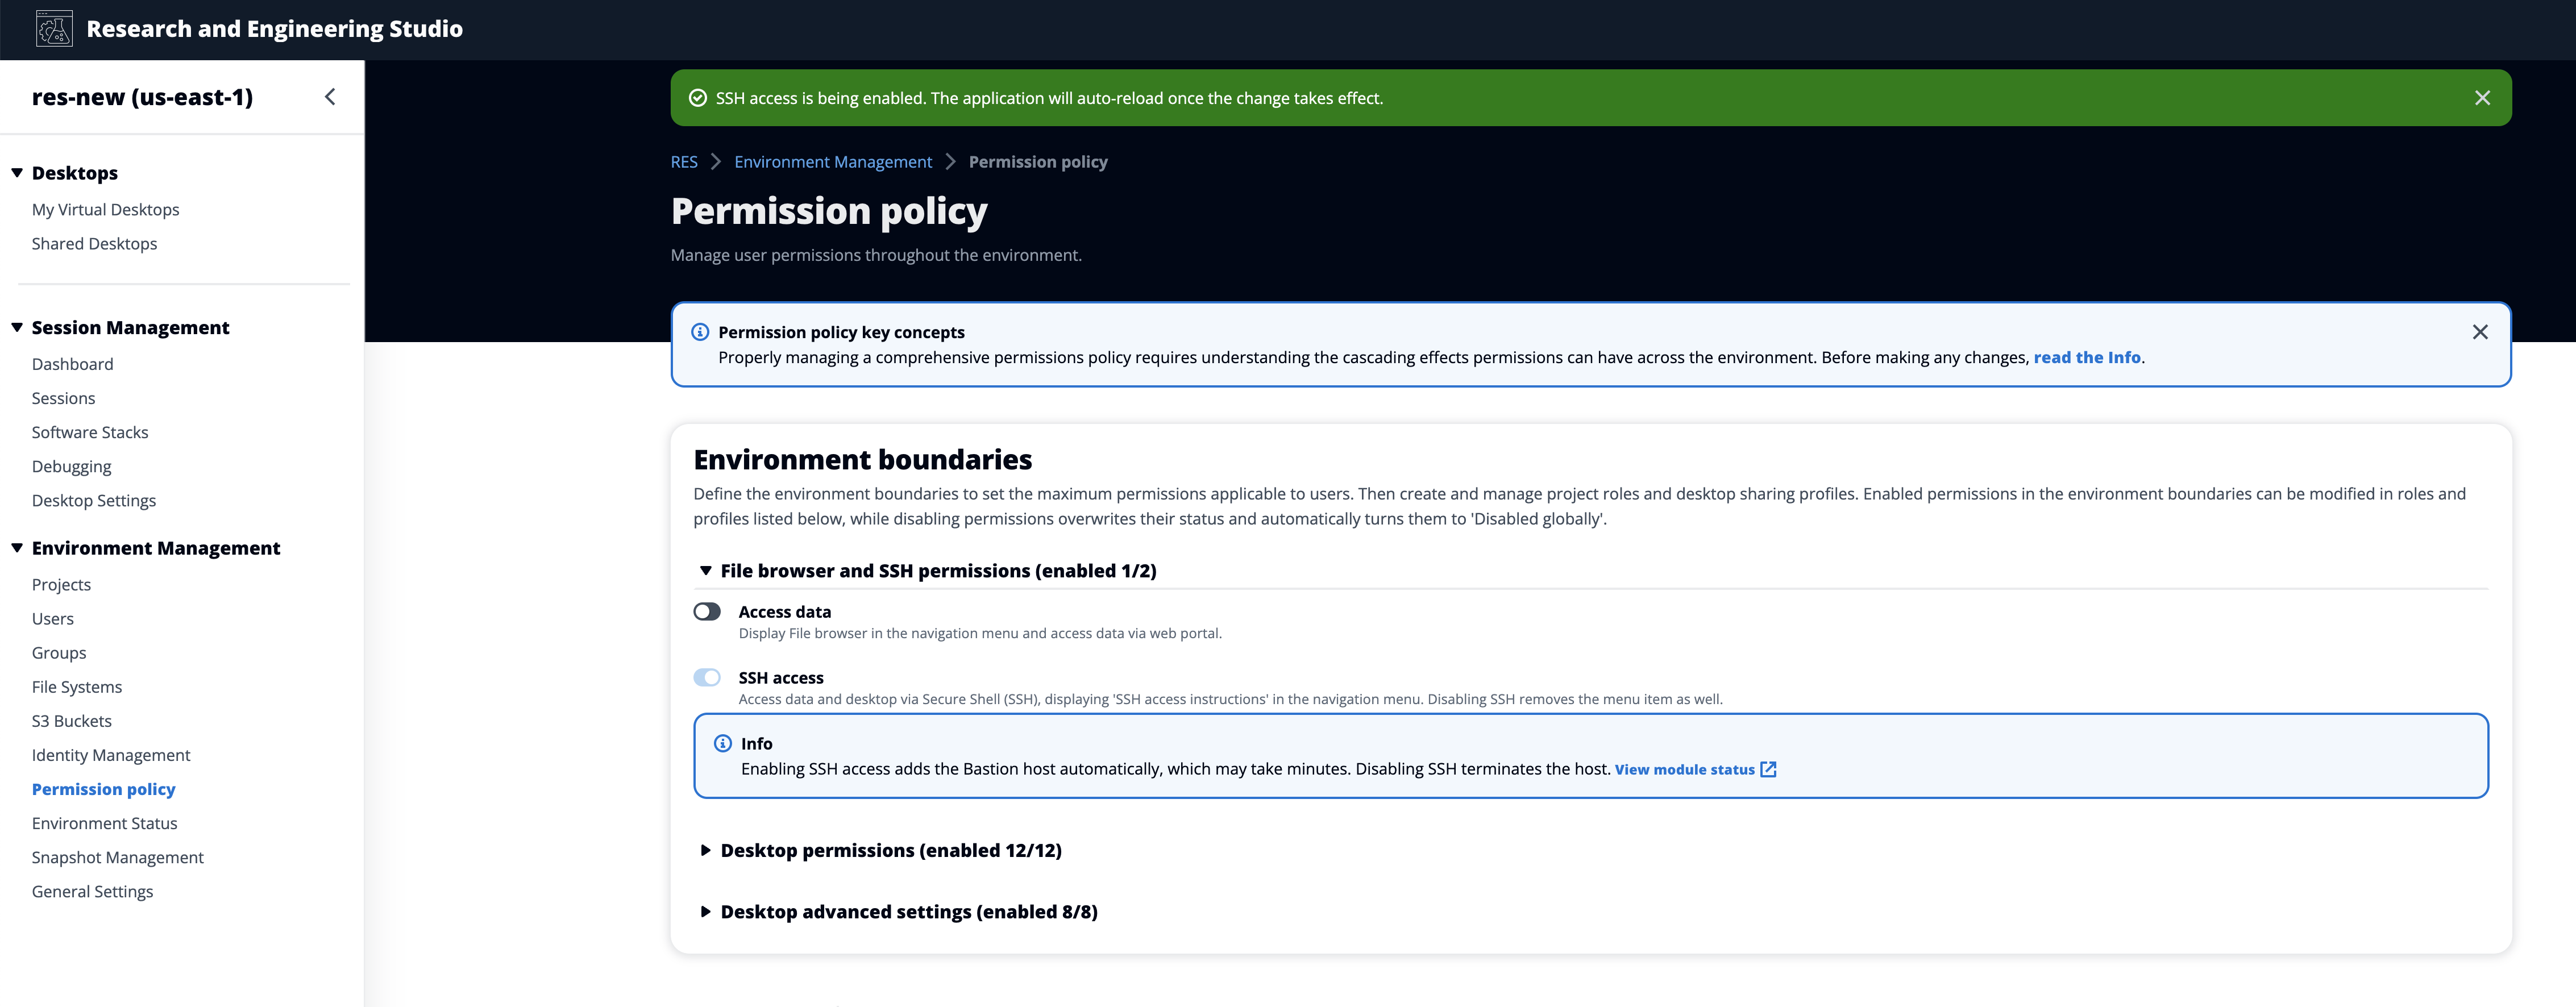Click the Info icon in the SSH info box
Viewport: 2576px width, 1007px height.
coord(723,743)
